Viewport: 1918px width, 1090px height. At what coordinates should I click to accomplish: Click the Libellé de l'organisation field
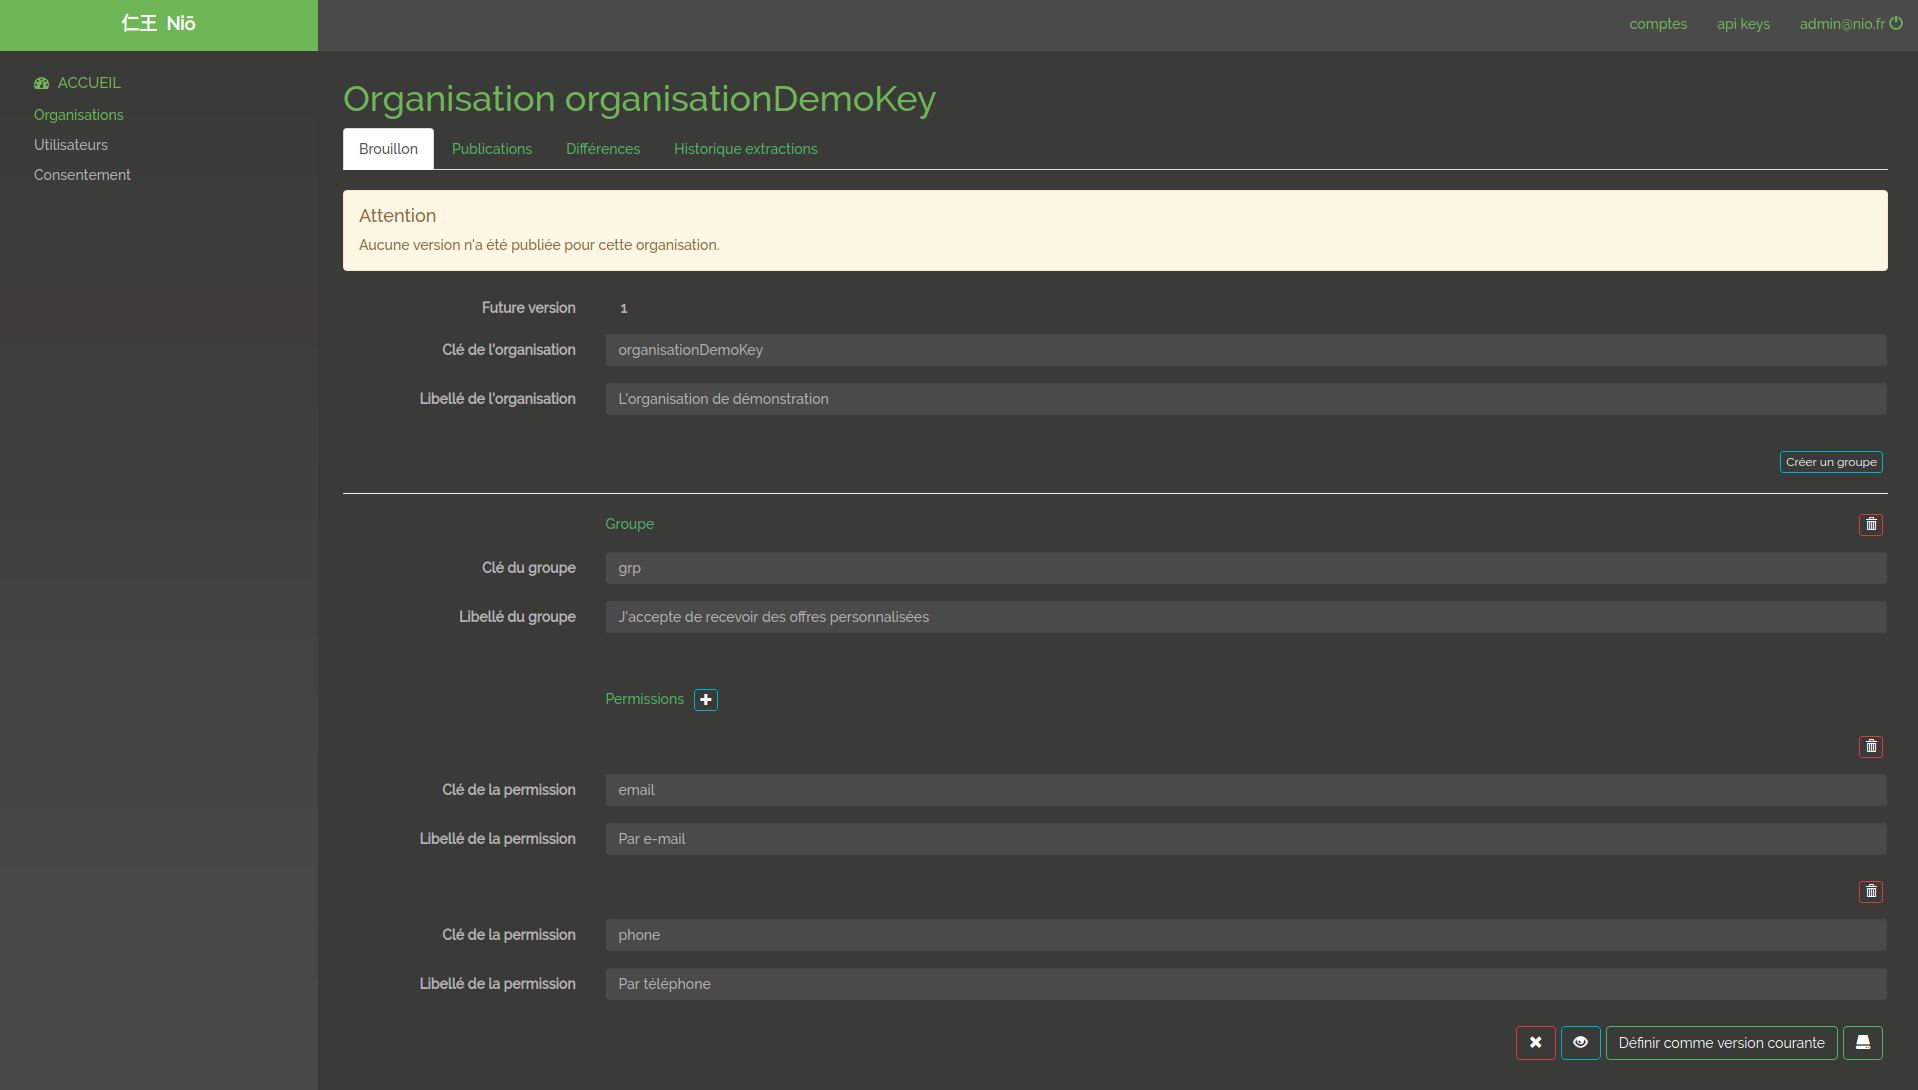pyautogui.click(x=1245, y=399)
